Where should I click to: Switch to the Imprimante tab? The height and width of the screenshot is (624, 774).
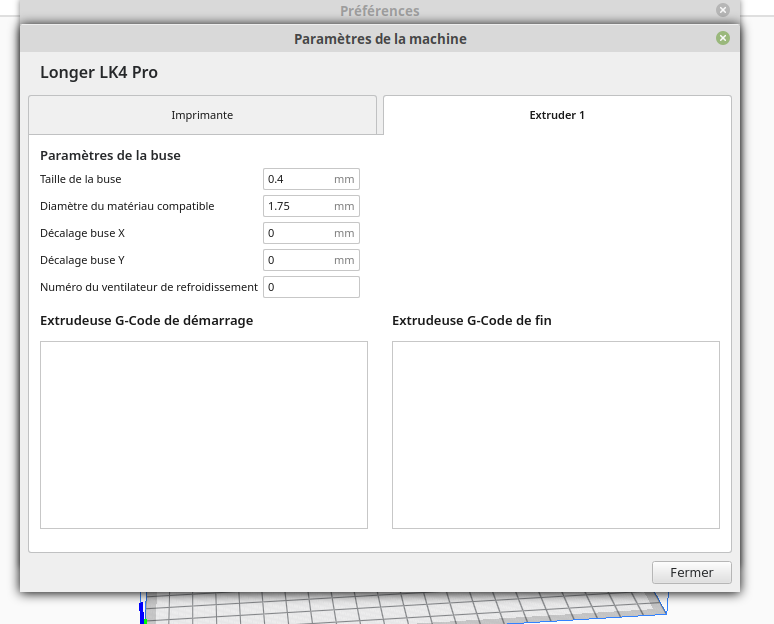[x=202, y=115]
